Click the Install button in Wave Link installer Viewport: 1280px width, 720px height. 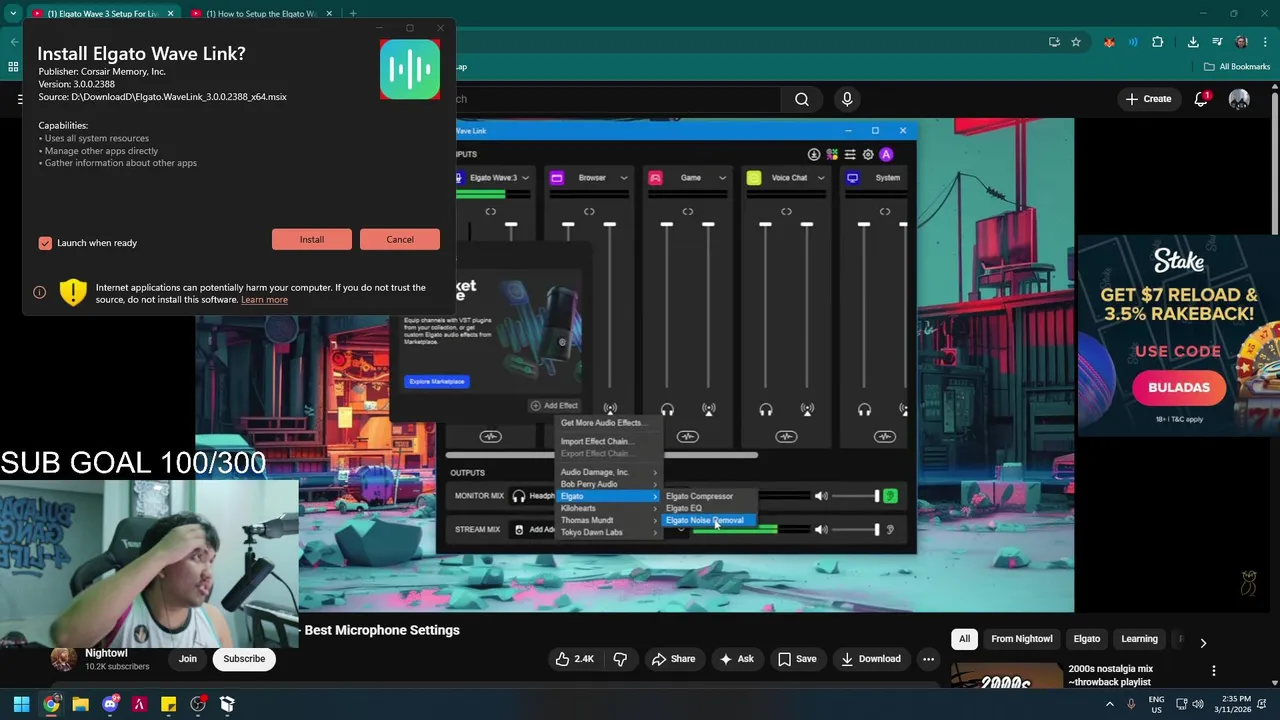311,239
